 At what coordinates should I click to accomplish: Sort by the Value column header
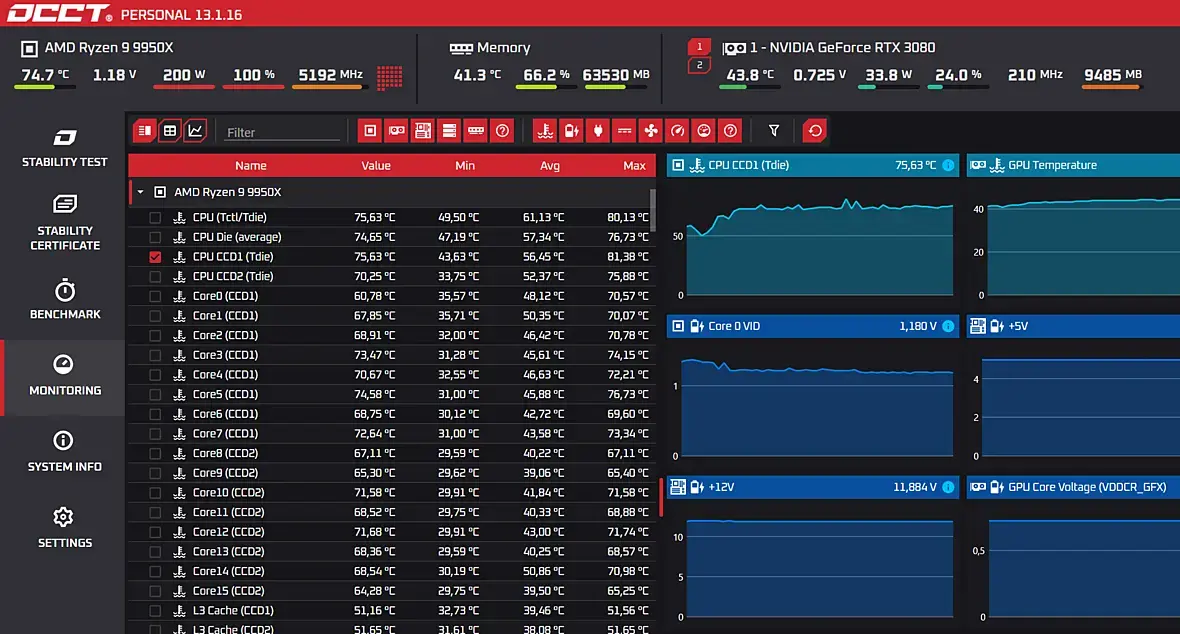pos(376,166)
